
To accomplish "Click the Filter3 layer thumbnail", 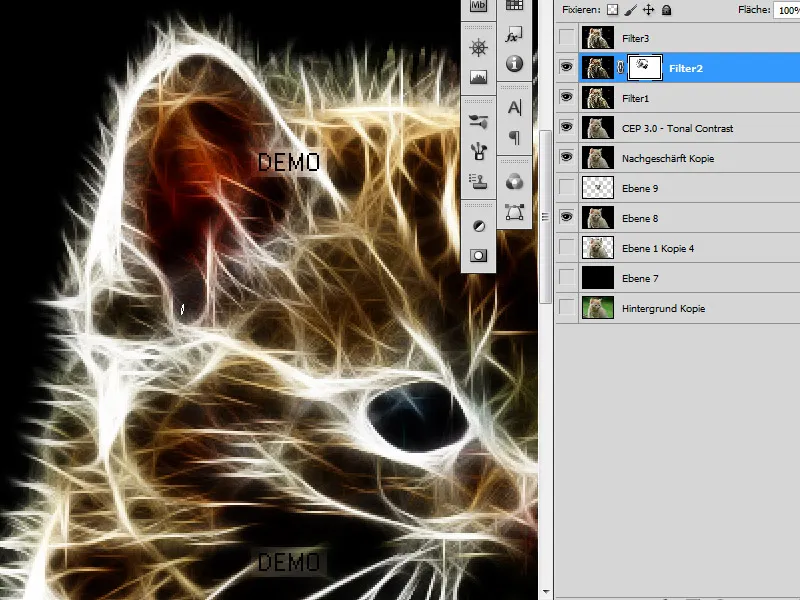I will 597,38.
